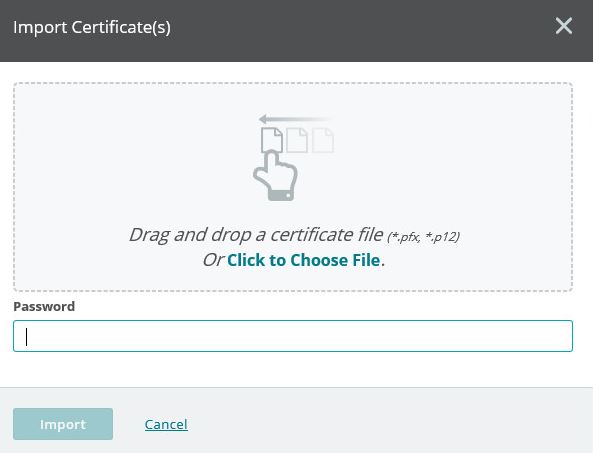Click the Password field label
The width and height of the screenshot is (593, 453).
(44, 306)
